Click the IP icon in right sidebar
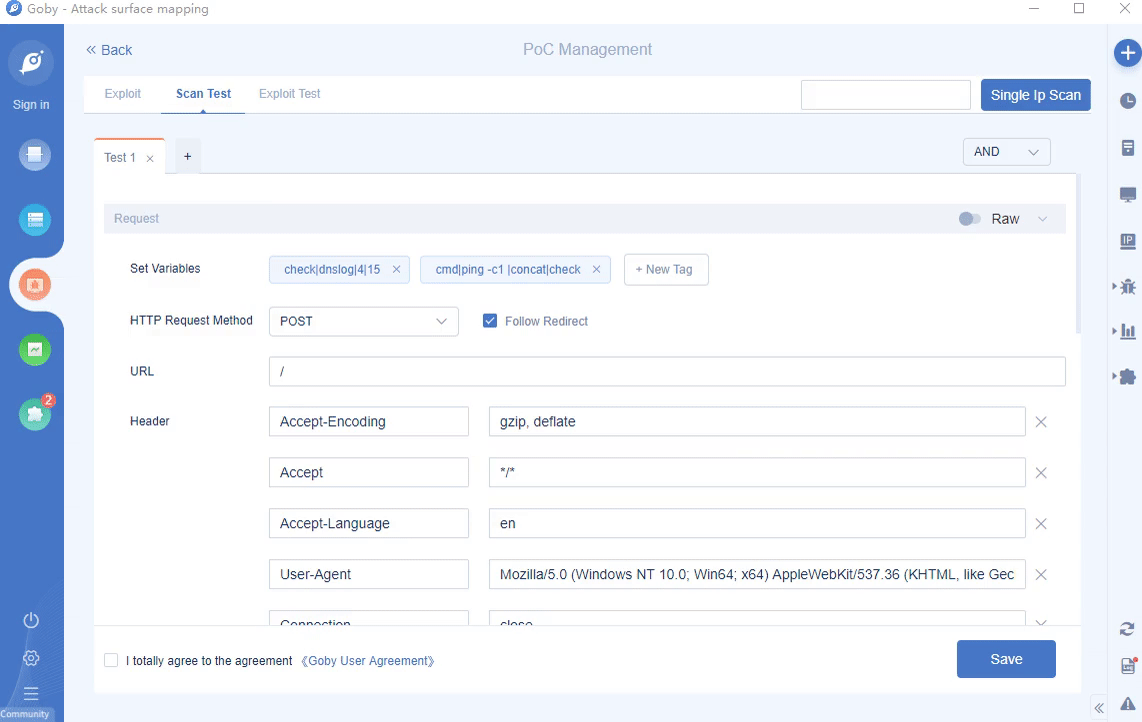This screenshot has width=1142, height=722. tap(1127, 241)
